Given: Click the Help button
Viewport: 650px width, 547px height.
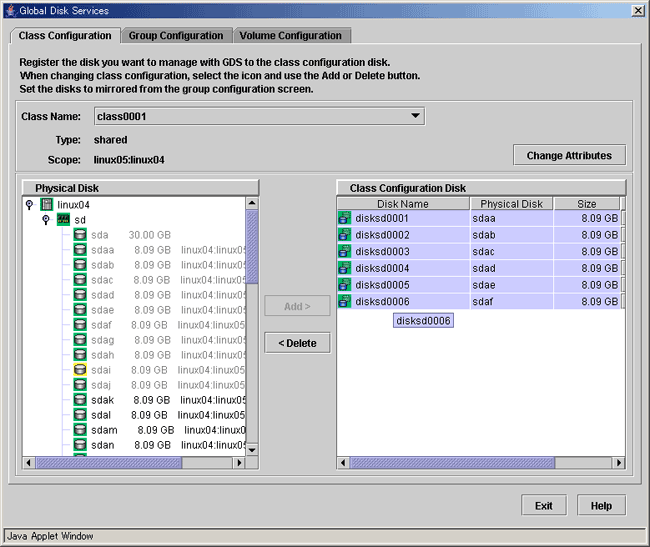Looking at the screenshot, I should [601, 506].
